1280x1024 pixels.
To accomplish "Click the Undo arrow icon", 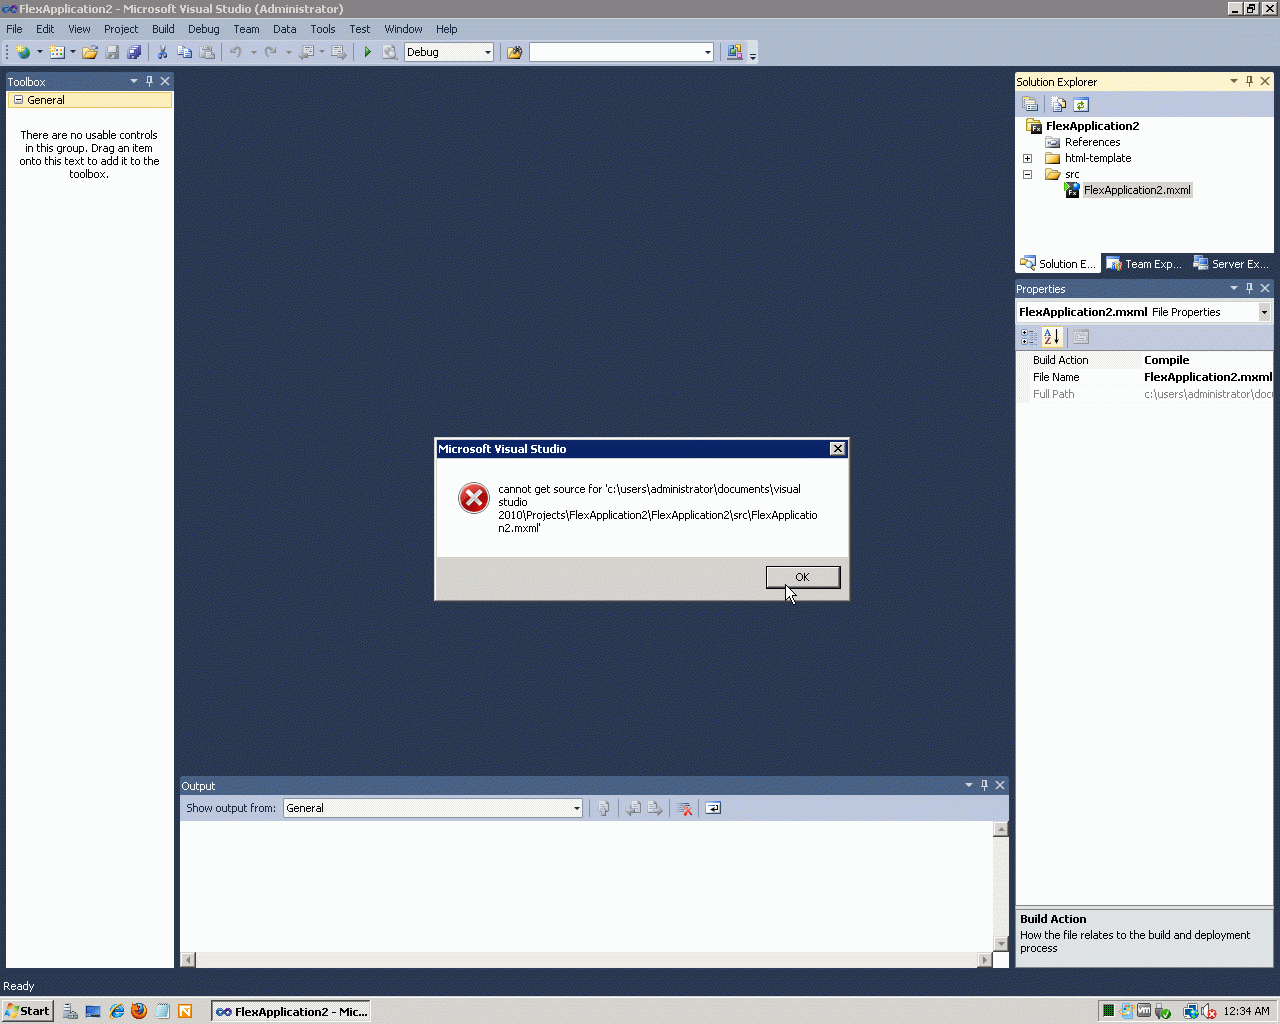I will click(x=236, y=52).
